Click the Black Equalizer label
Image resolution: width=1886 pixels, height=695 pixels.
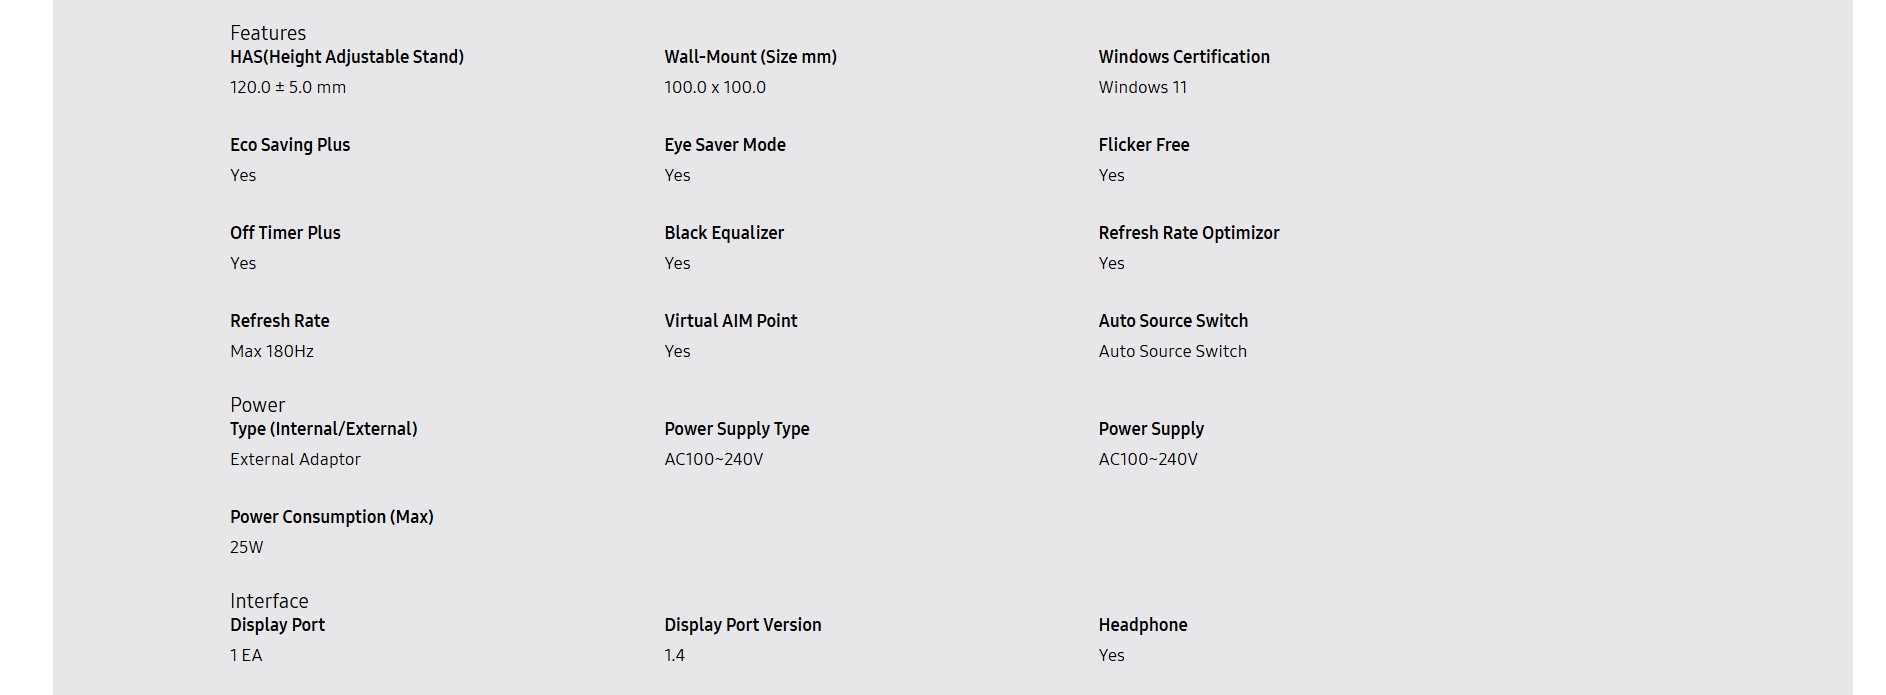coord(724,233)
